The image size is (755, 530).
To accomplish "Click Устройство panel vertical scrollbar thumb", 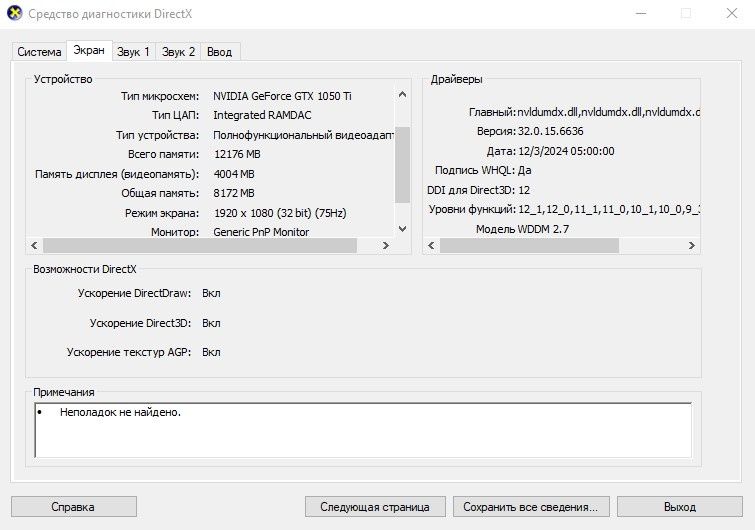I will 403,165.
